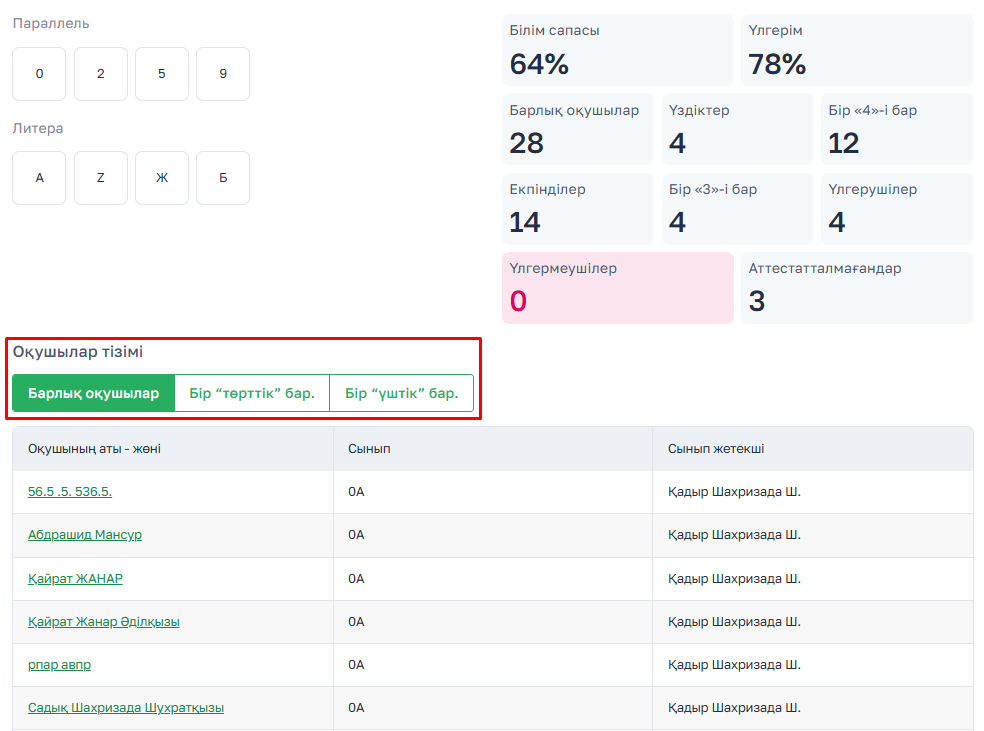
Task: Show the Бір "үштік" бар. tab
Action: pos(401,393)
